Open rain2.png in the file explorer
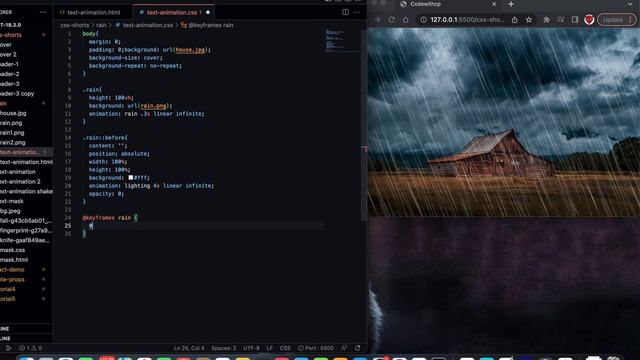Viewport: 640px width, 360px height. [13, 142]
